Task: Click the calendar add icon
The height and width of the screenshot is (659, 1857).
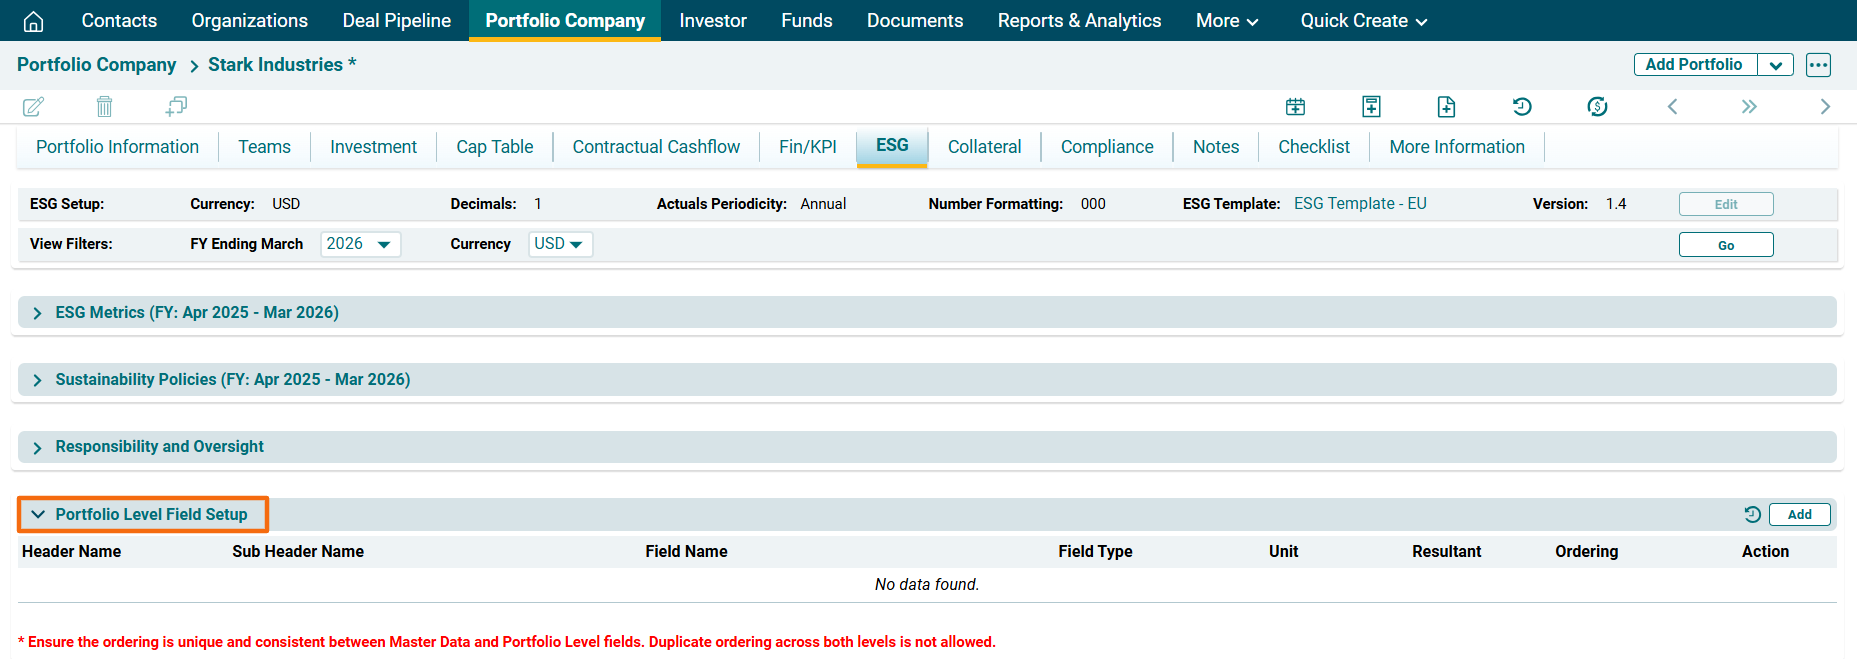Action: coord(1295,106)
